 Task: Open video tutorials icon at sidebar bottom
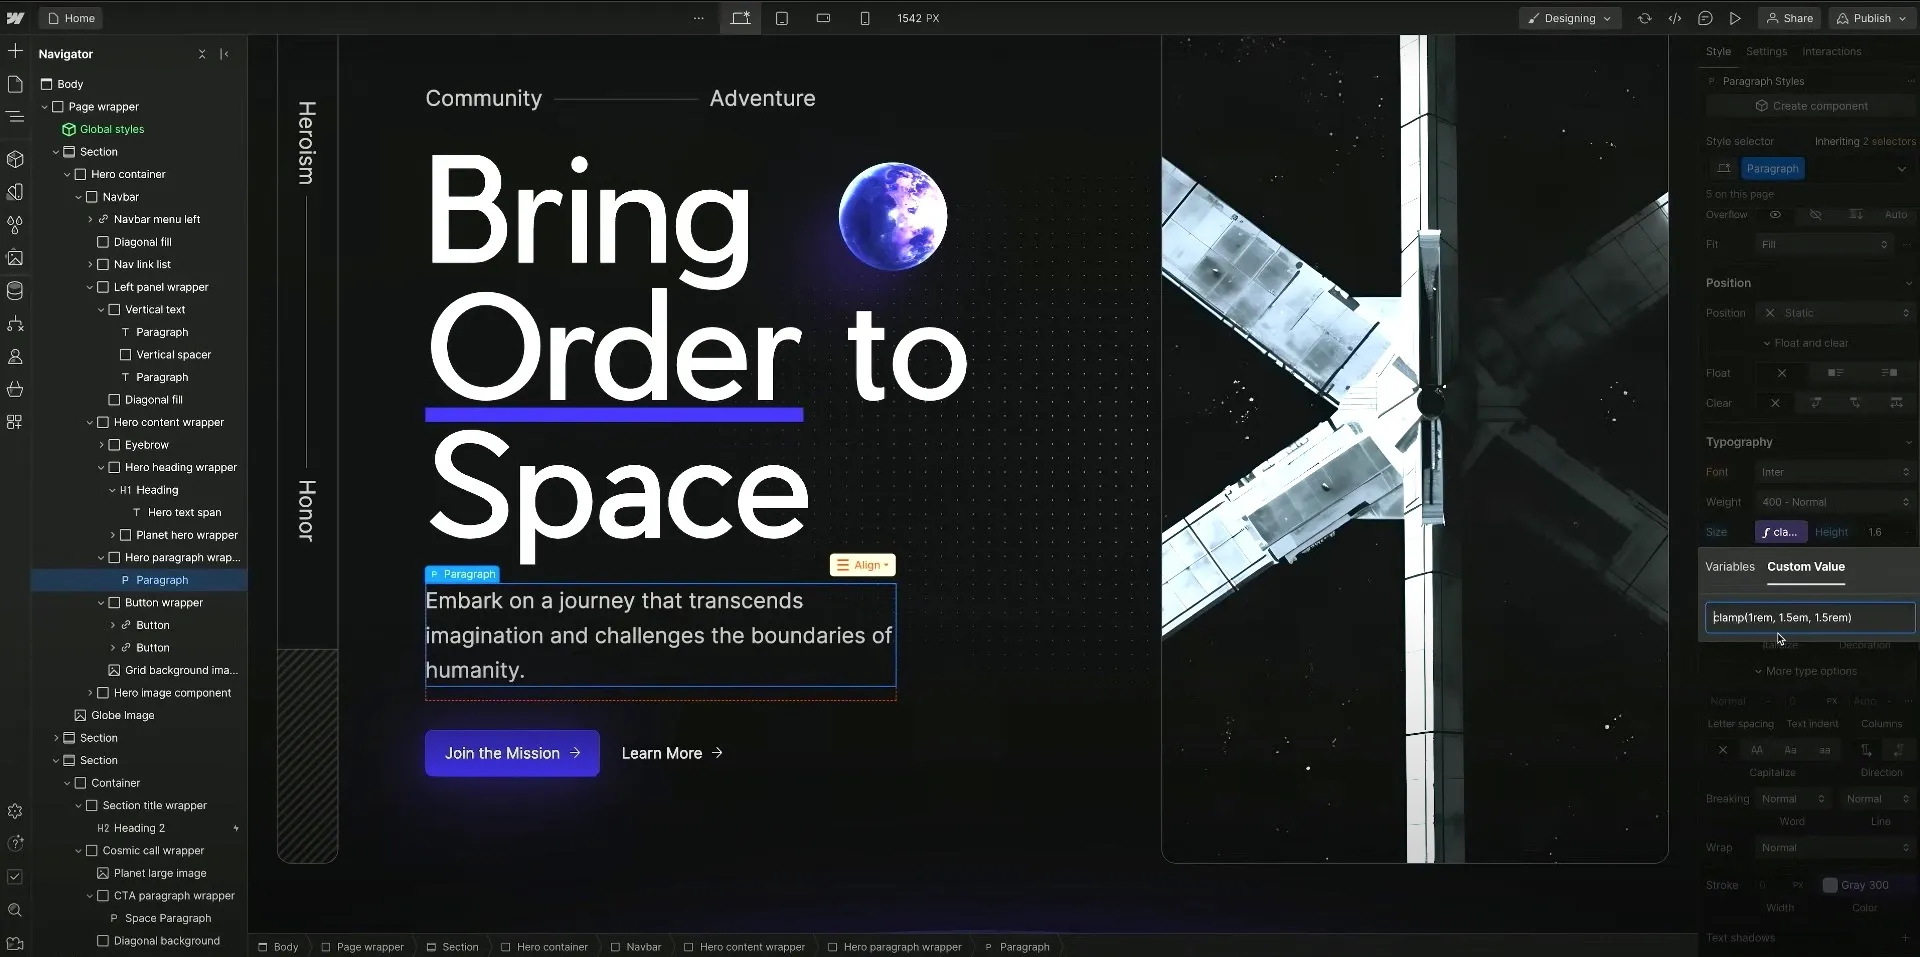pyautogui.click(x=15, y=943)
